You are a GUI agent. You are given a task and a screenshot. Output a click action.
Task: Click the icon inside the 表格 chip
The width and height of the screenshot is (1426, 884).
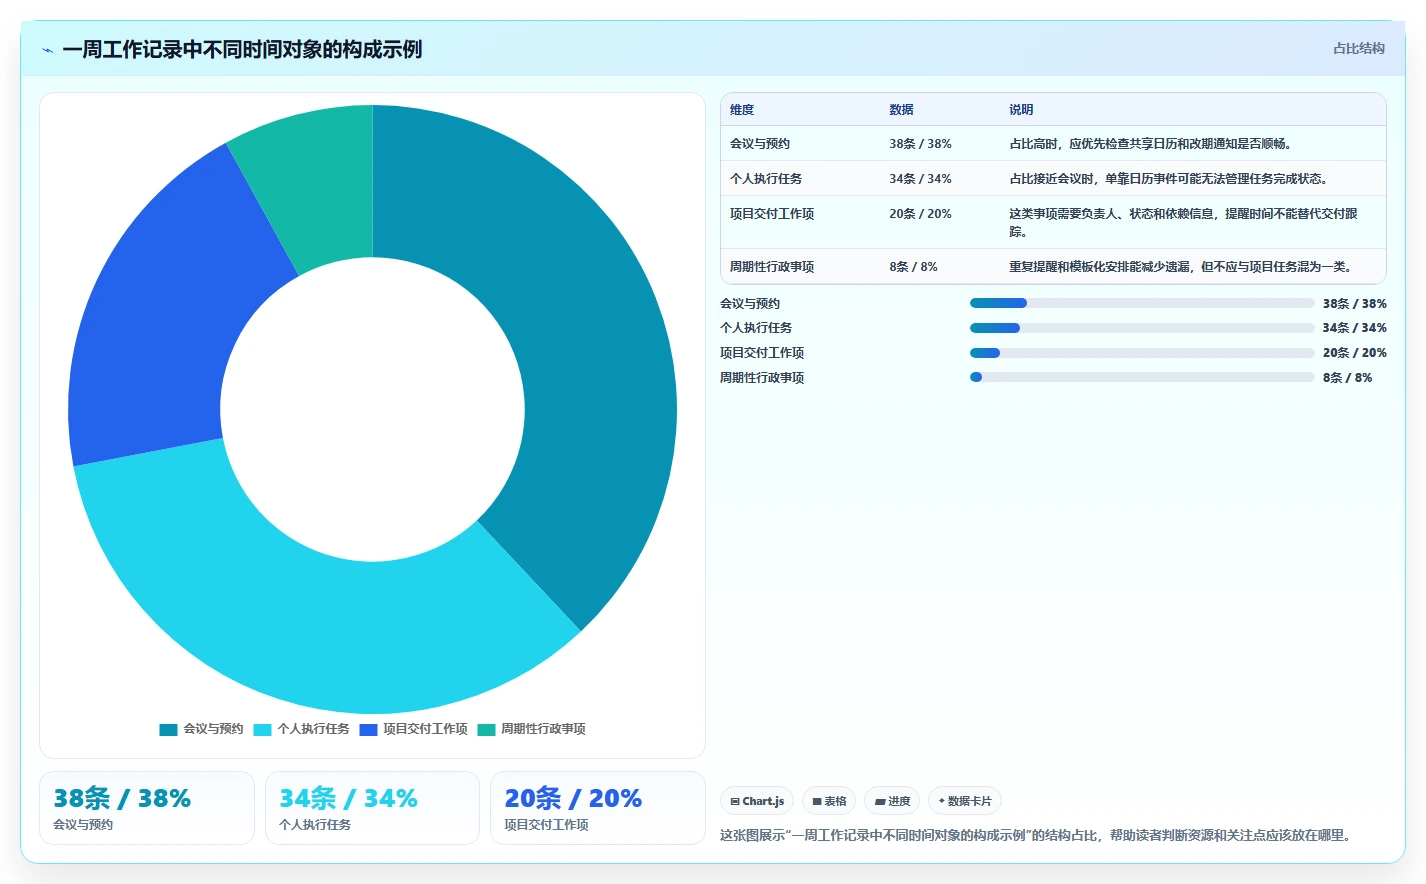coord(817,802)
